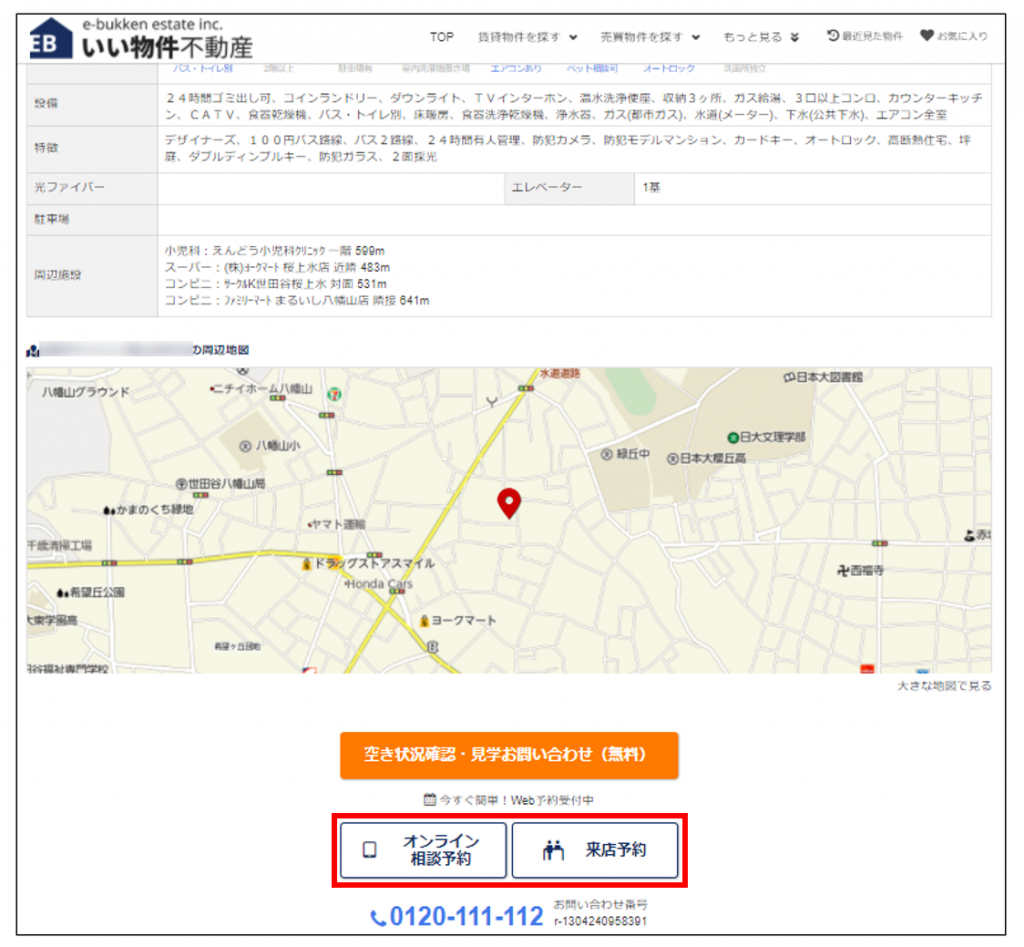Go to the TOP menu item
This screenshot has height=947, width=1024.
pyautogui.click(x=441, y=37)
